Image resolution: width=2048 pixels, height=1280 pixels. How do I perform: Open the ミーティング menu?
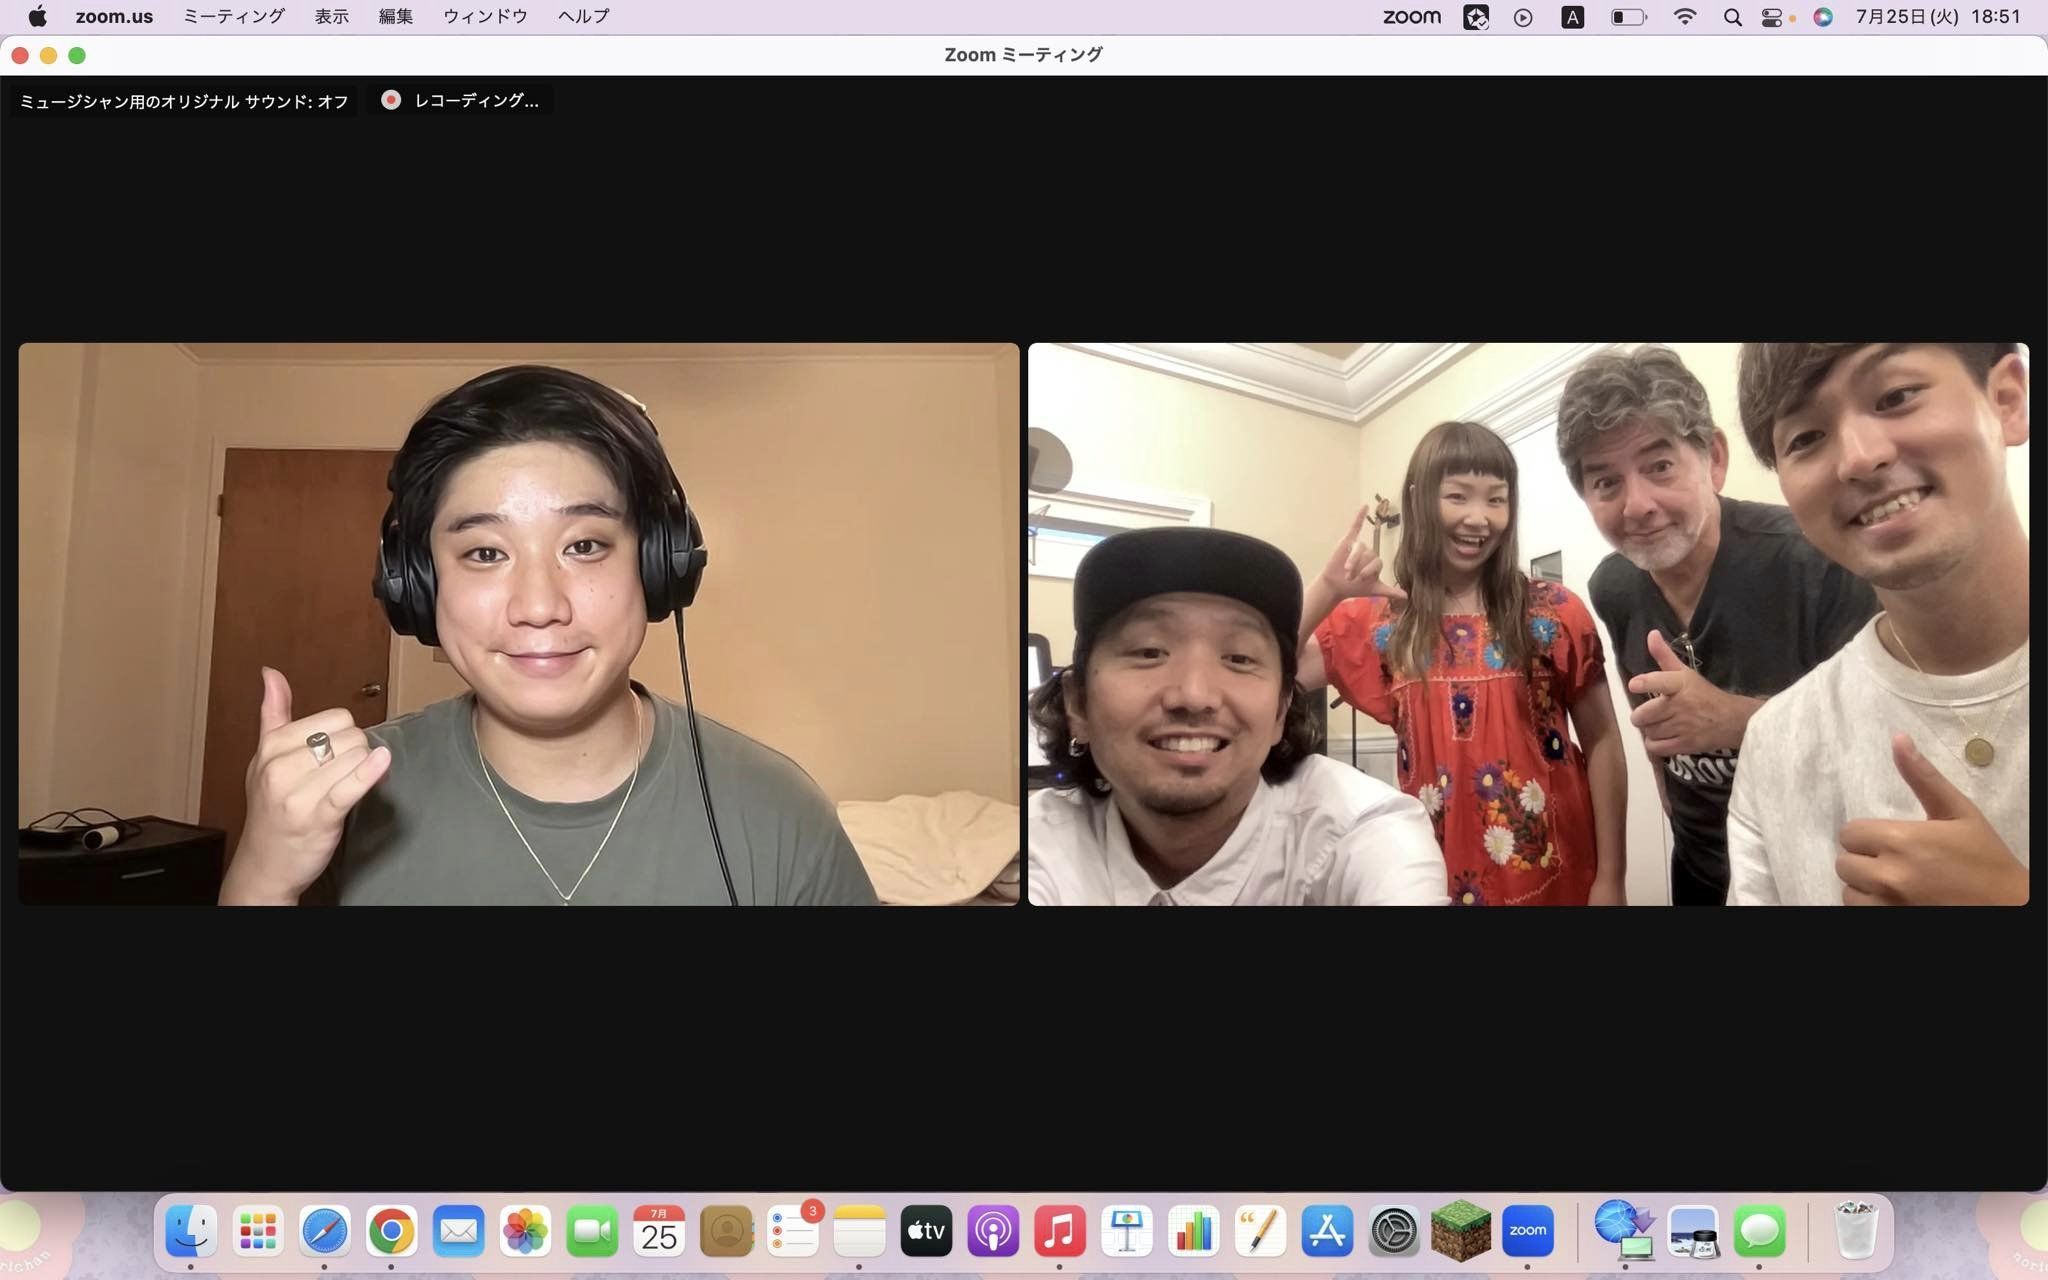[233, 17]
